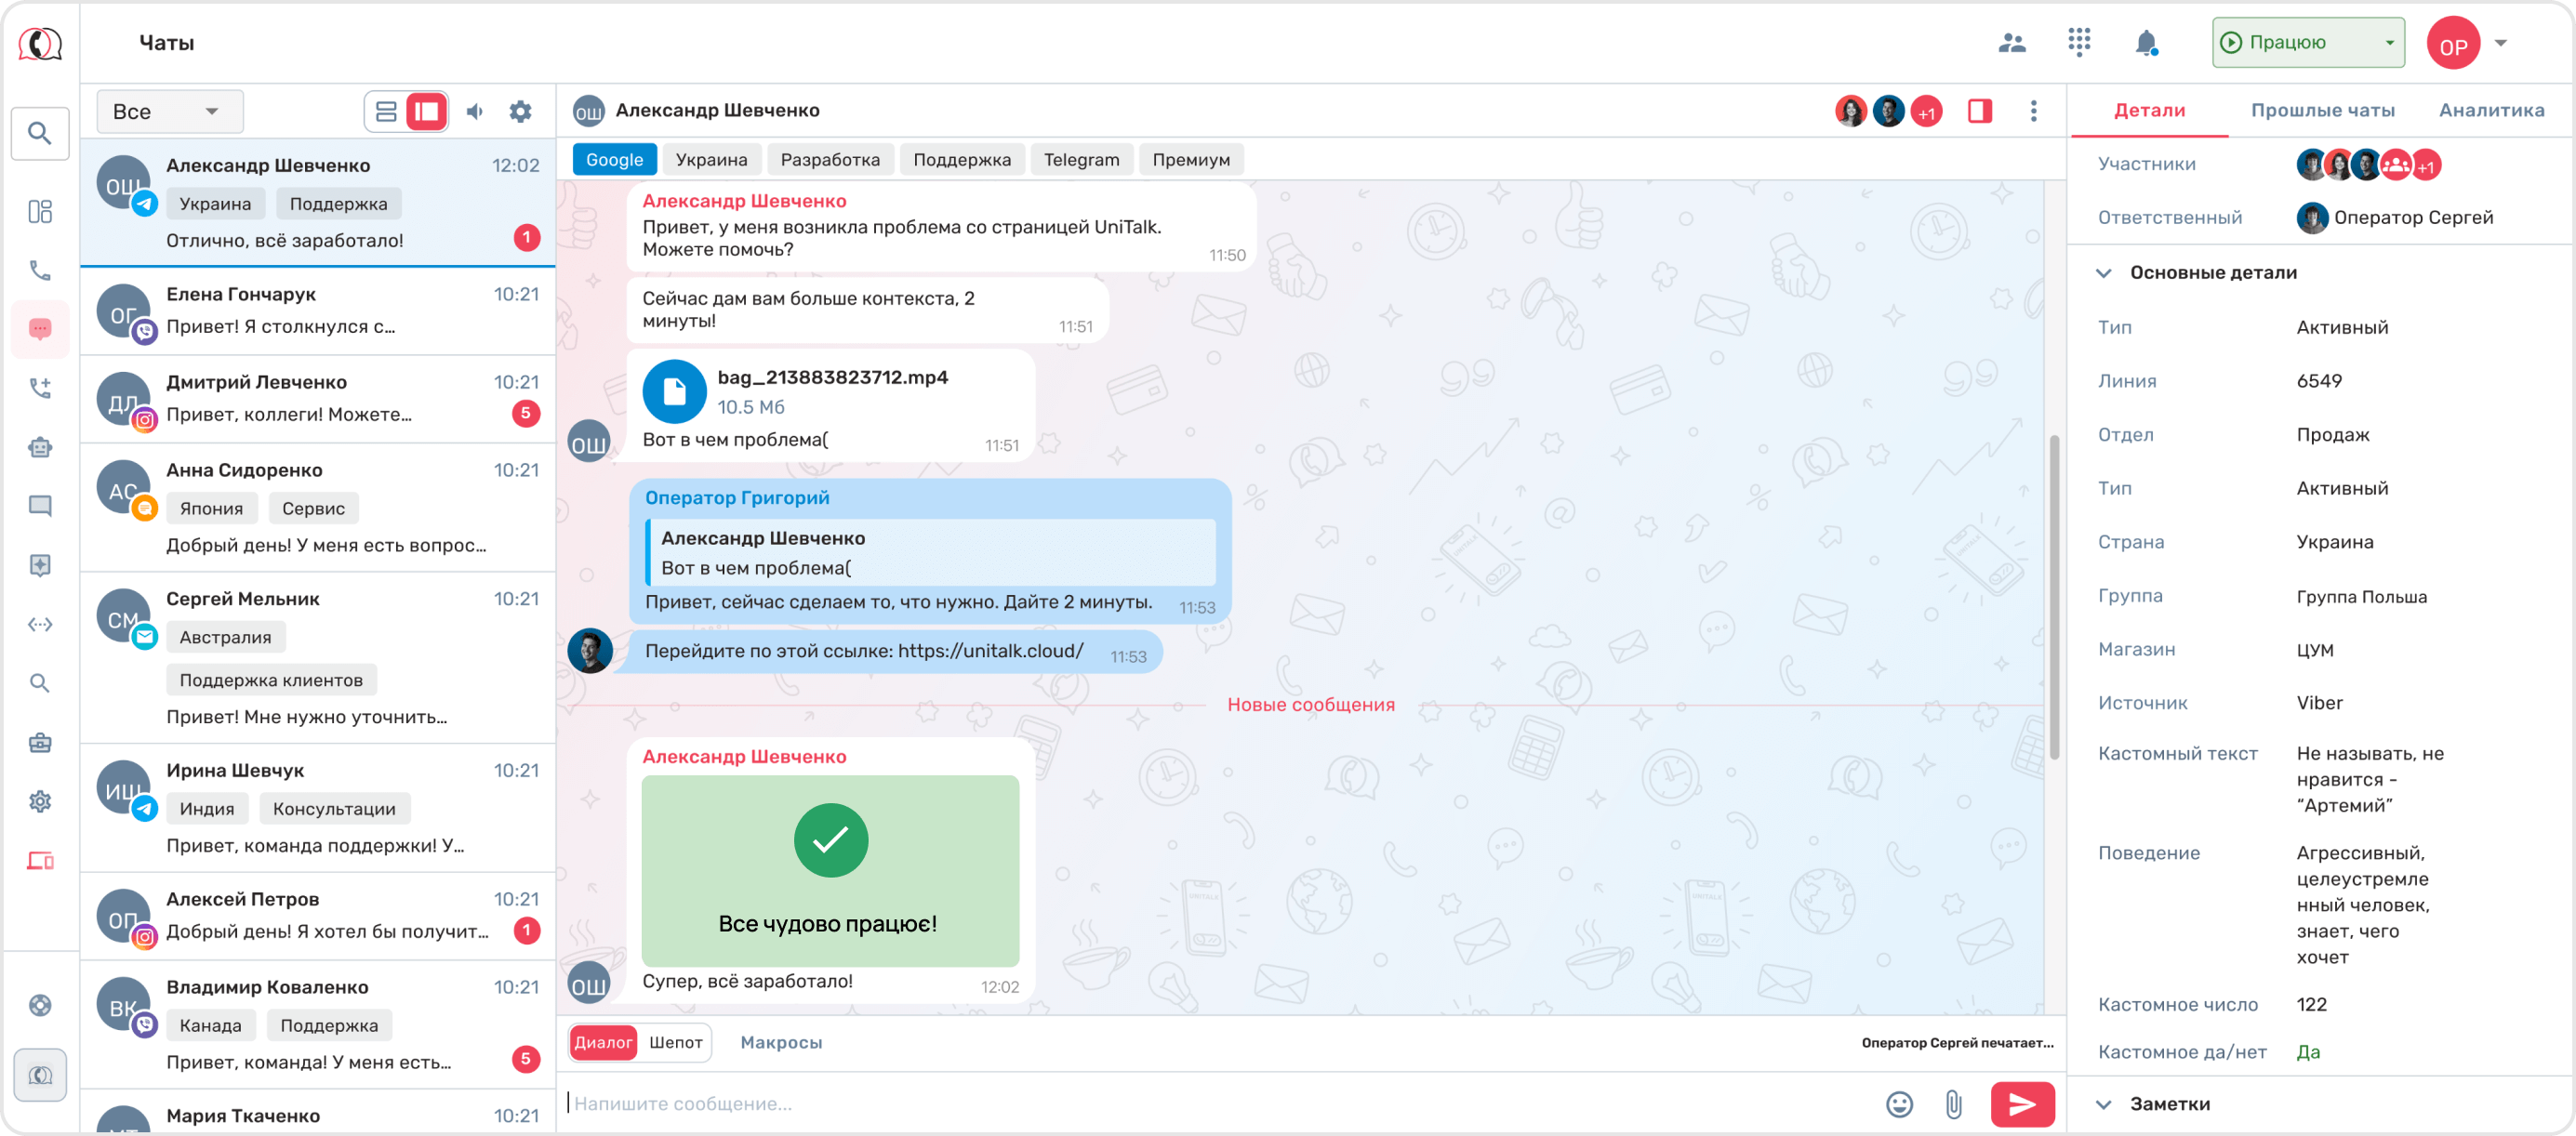Open chat list settings gear icon
This screenshot has width=2576, height=1136.
[520, 112]
